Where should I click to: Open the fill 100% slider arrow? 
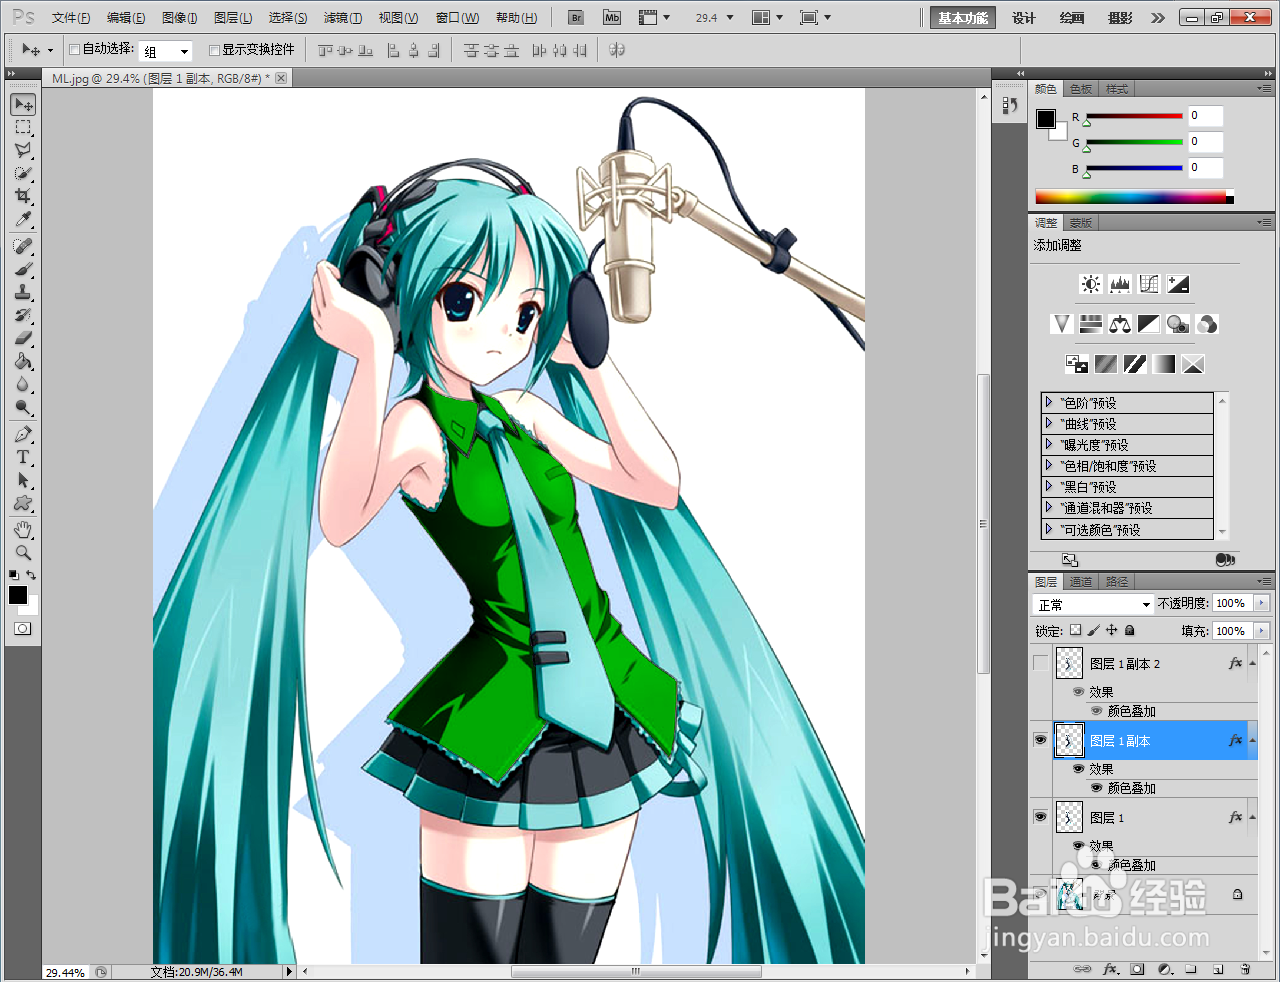tap(1261, 631)
